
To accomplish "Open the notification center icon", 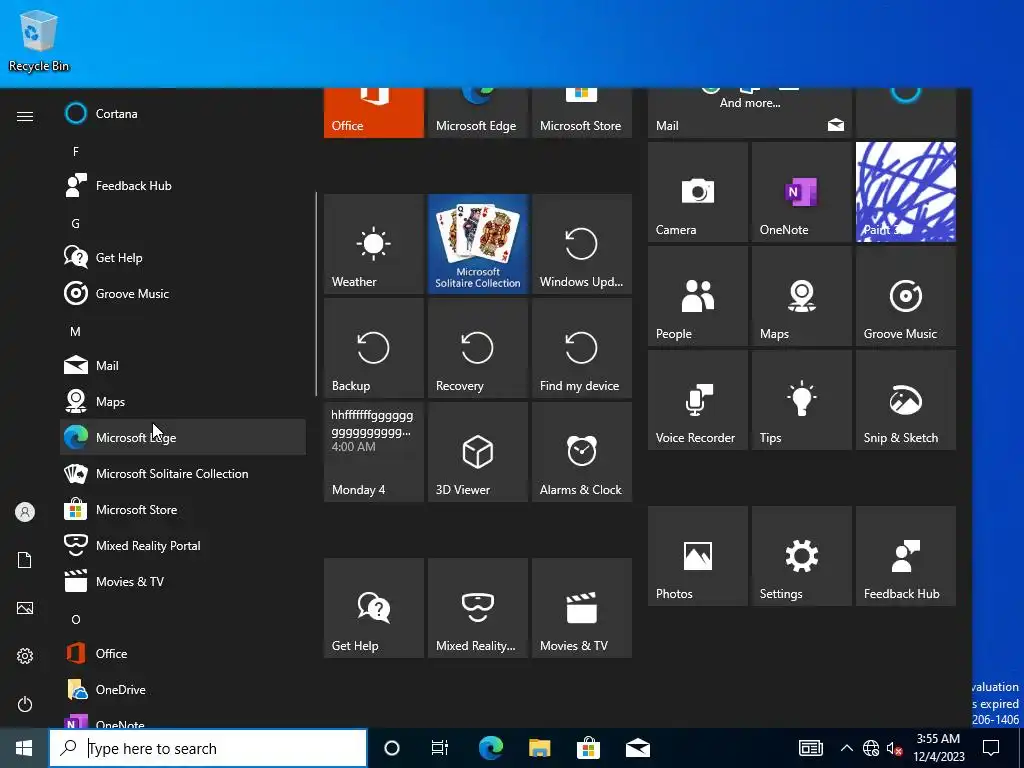I will click(x=991, y=748).
